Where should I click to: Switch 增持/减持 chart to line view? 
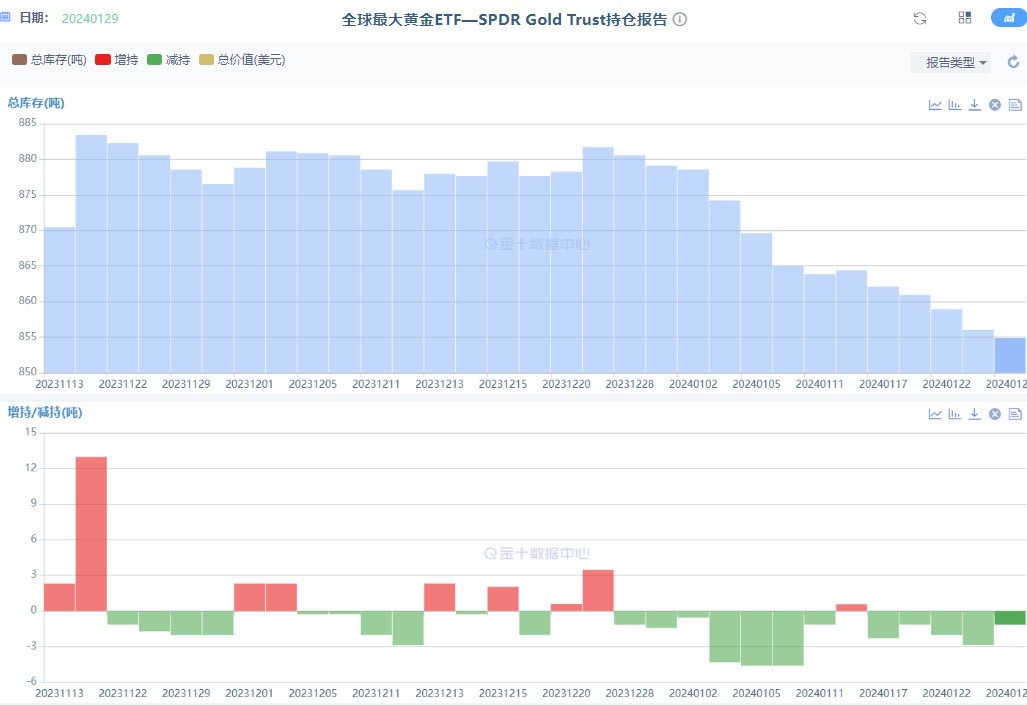coord(935,414)
